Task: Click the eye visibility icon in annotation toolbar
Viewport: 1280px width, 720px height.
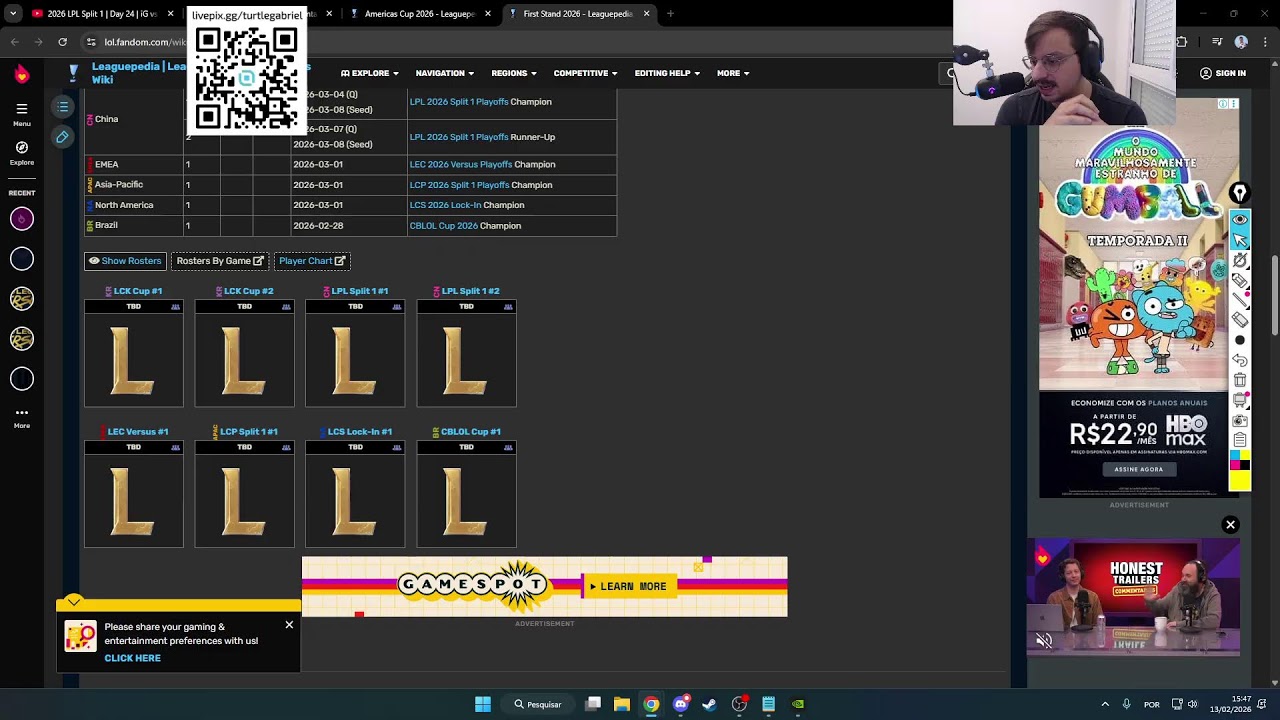Action: [1240, 219]
